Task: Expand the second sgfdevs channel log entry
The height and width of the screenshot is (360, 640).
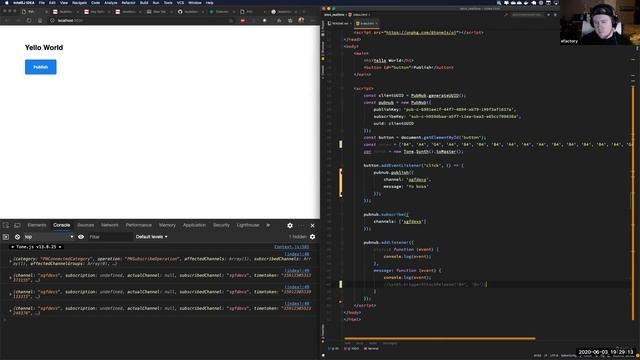Action: pyautogui.click(x=11, y=294)
